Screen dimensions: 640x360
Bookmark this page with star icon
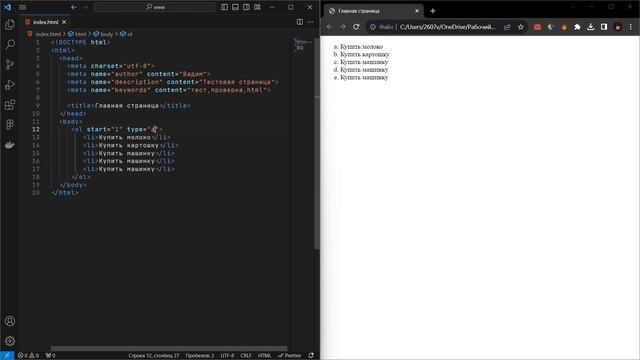tap(520, 27)
